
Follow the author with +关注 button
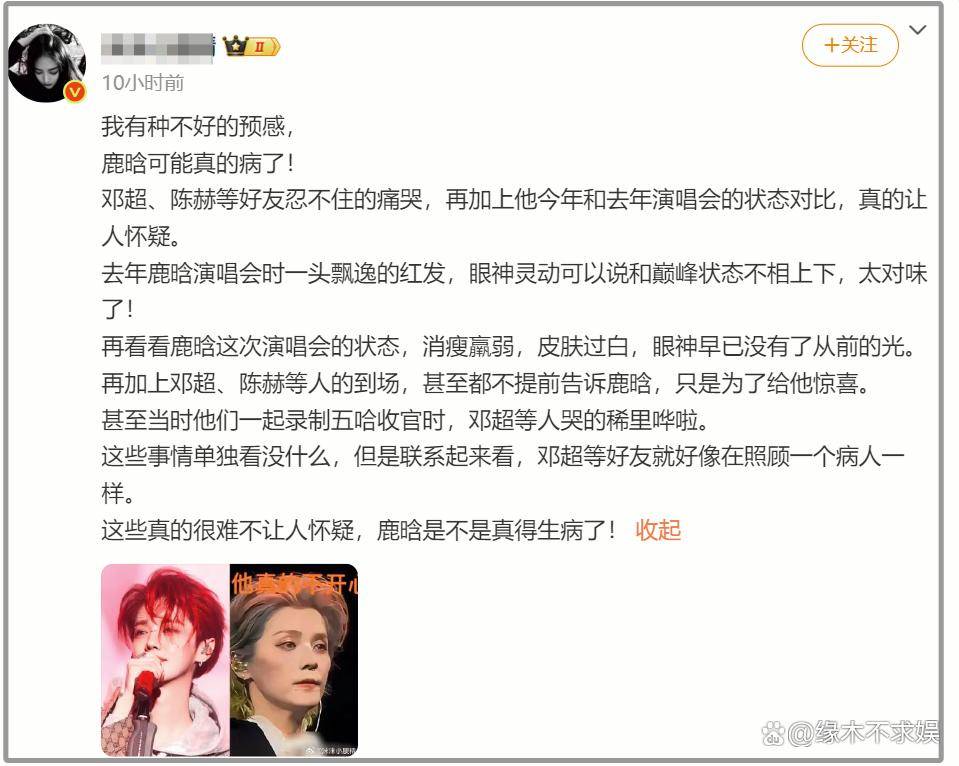[x=850, y=45]
